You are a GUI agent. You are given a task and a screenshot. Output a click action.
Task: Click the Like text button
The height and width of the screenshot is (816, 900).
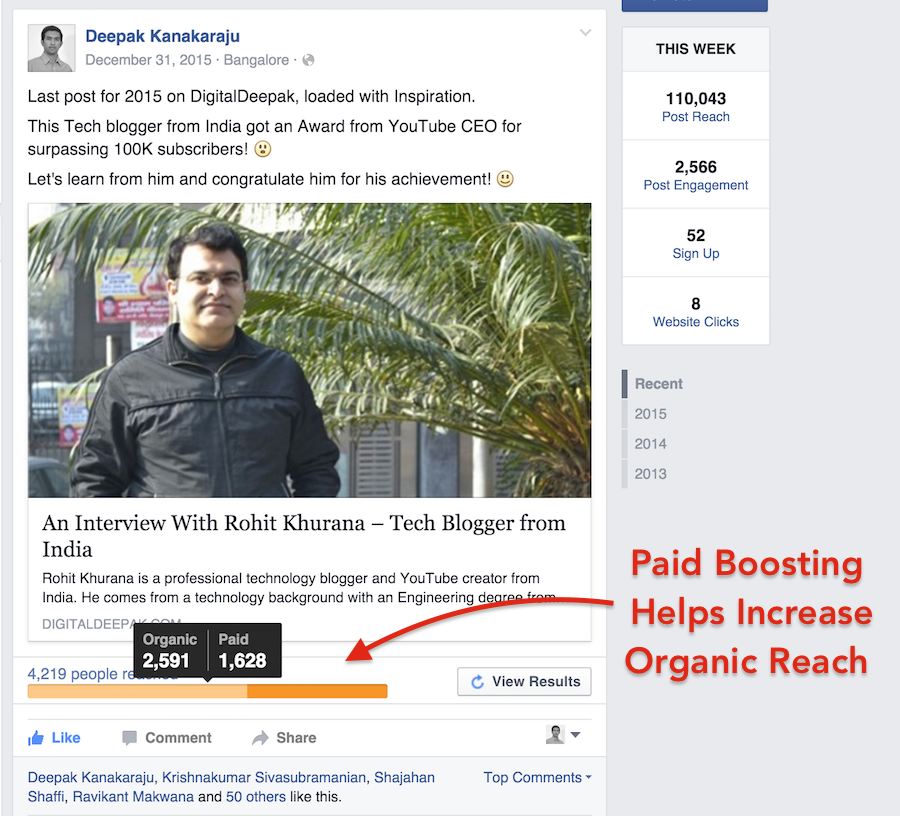tap(66, 738)
